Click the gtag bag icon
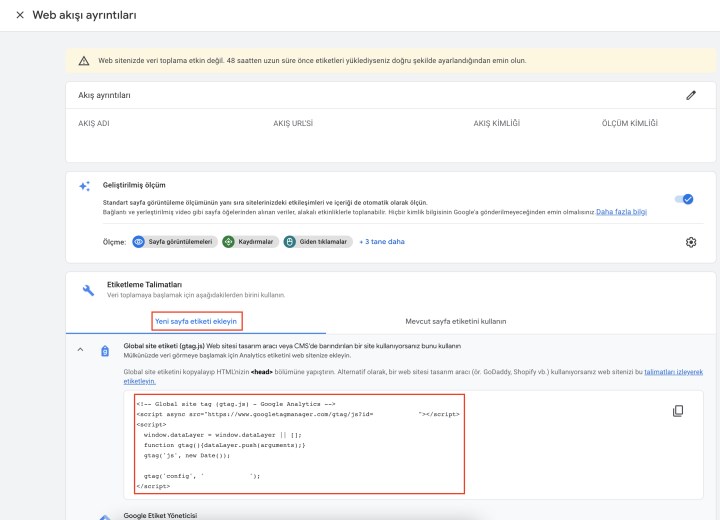This screenshot has width=720, height=520. point(105,351)
